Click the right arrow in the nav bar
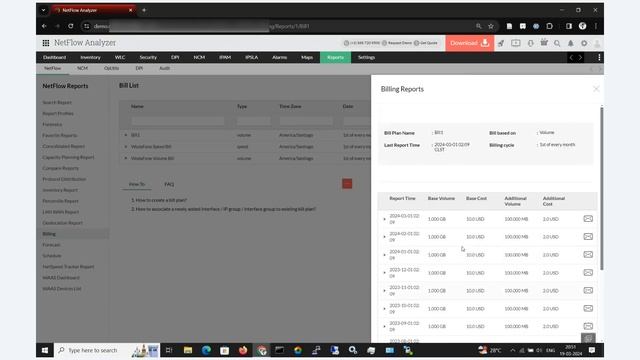Screen dimensions: 640x360 click(580, 58)
